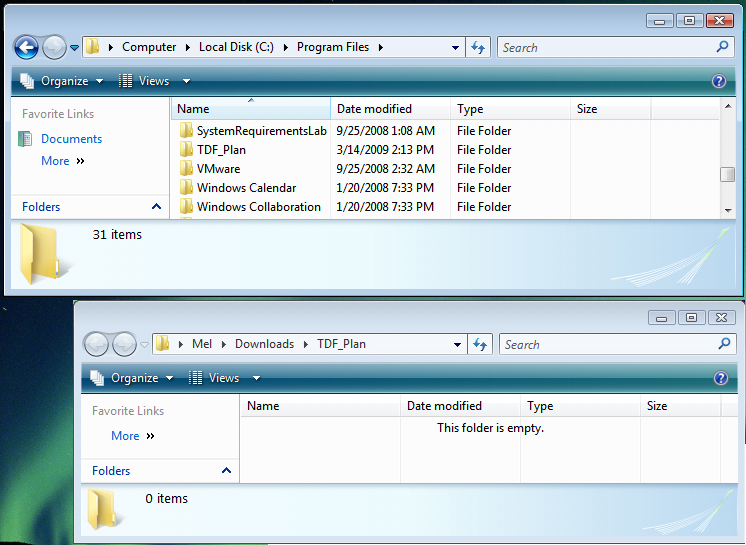Image resolution: width=746 pixels, height=545 pixels.
Task: Minimize the Program Files window
Action: click(659, 21)
